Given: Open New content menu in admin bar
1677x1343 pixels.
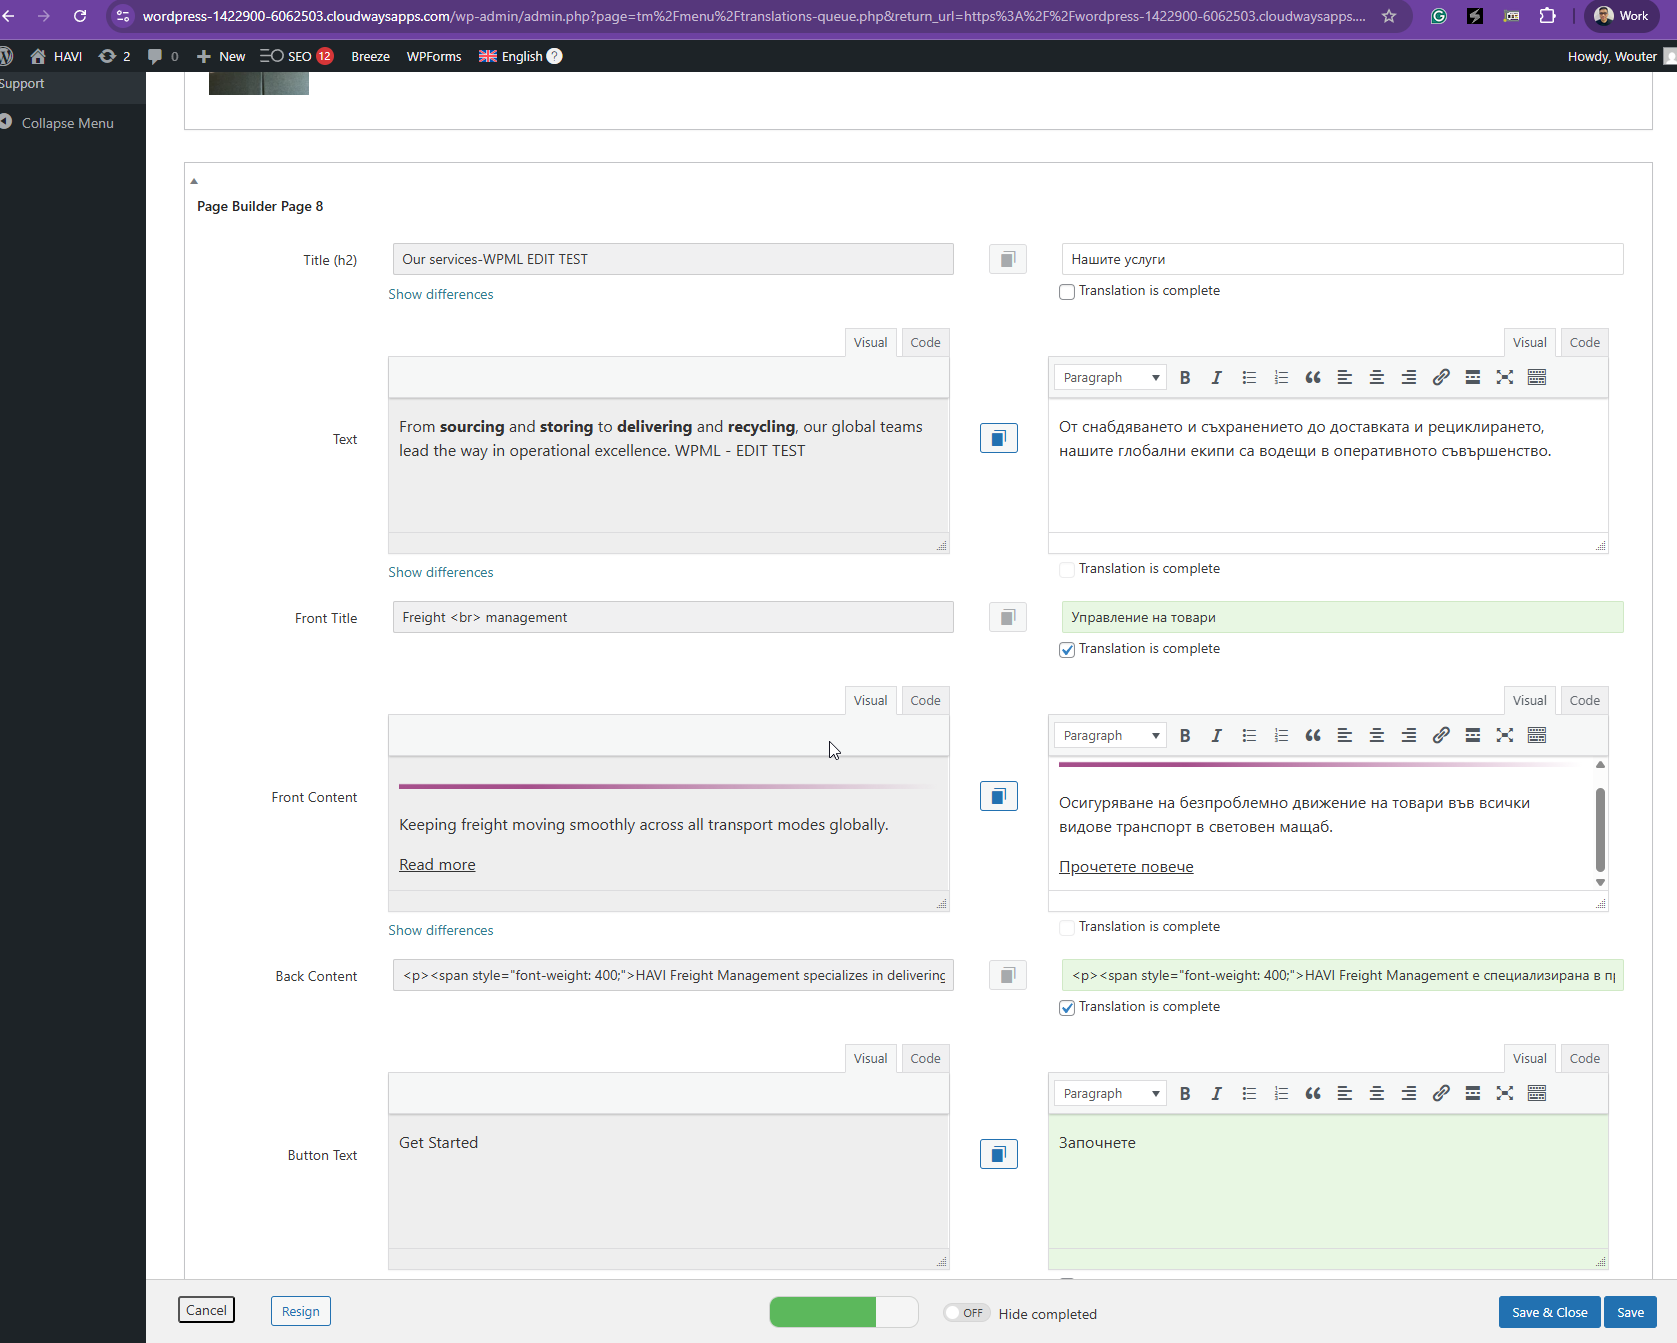Looking at the screenshot, I should click(x=221, y=56).
